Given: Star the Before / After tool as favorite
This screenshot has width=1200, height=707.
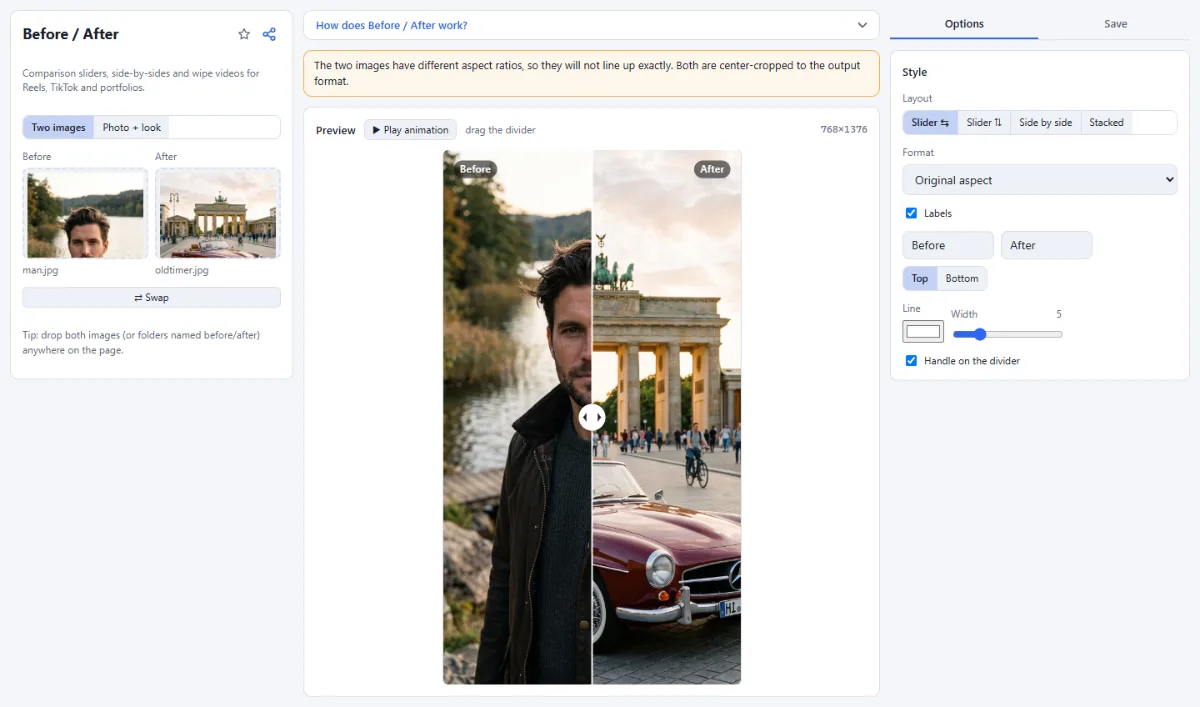Looking at the screenshot, I should pos(244,34).
